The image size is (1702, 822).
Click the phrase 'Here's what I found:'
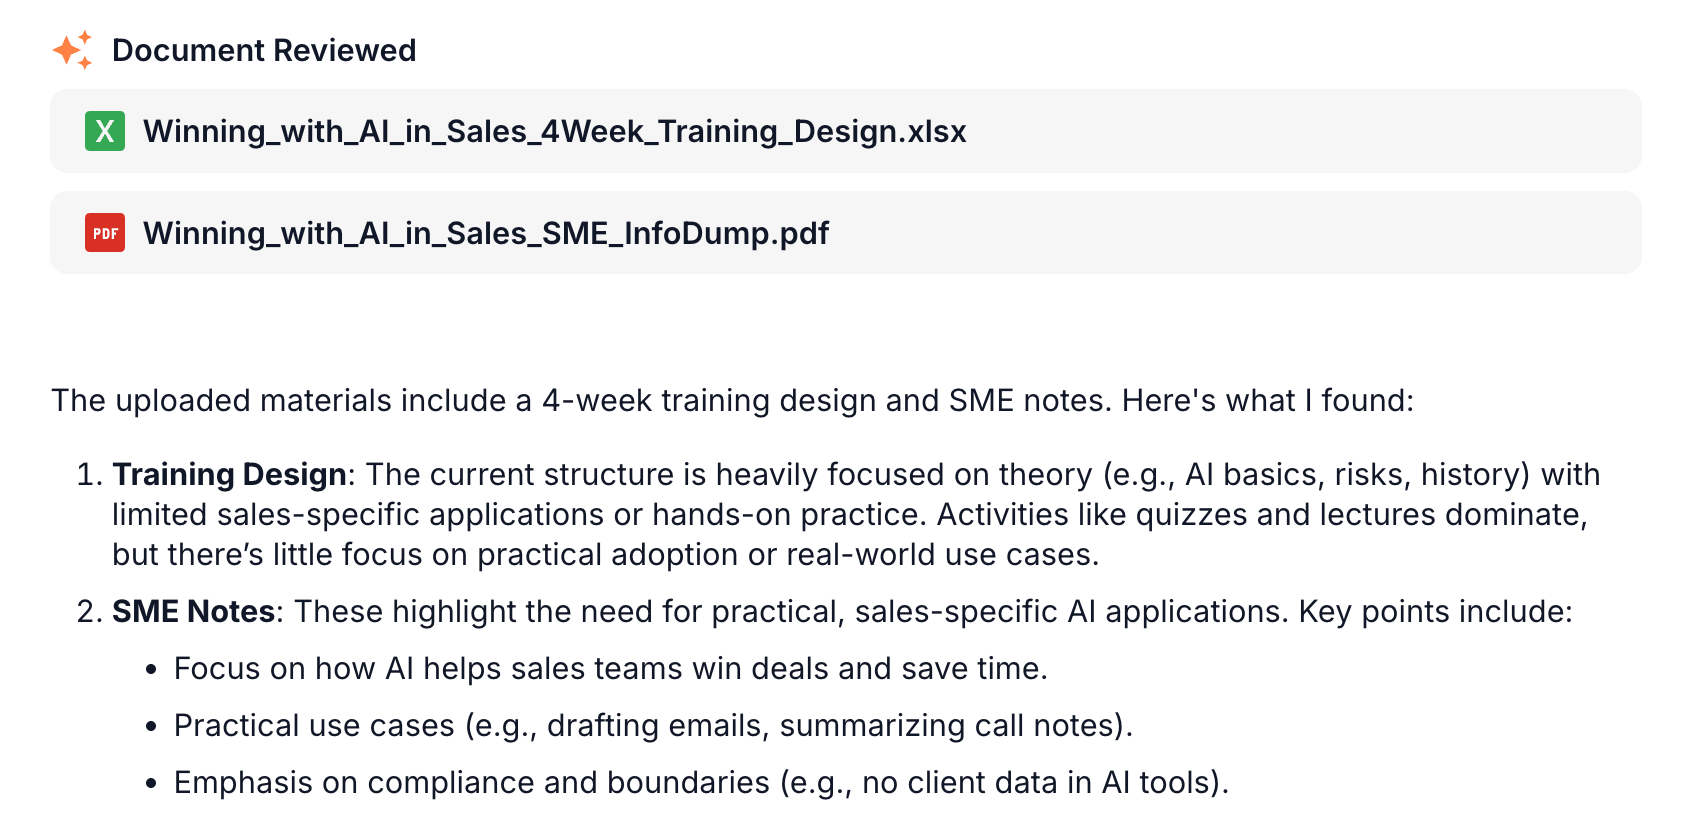(x=1268, y=400)
